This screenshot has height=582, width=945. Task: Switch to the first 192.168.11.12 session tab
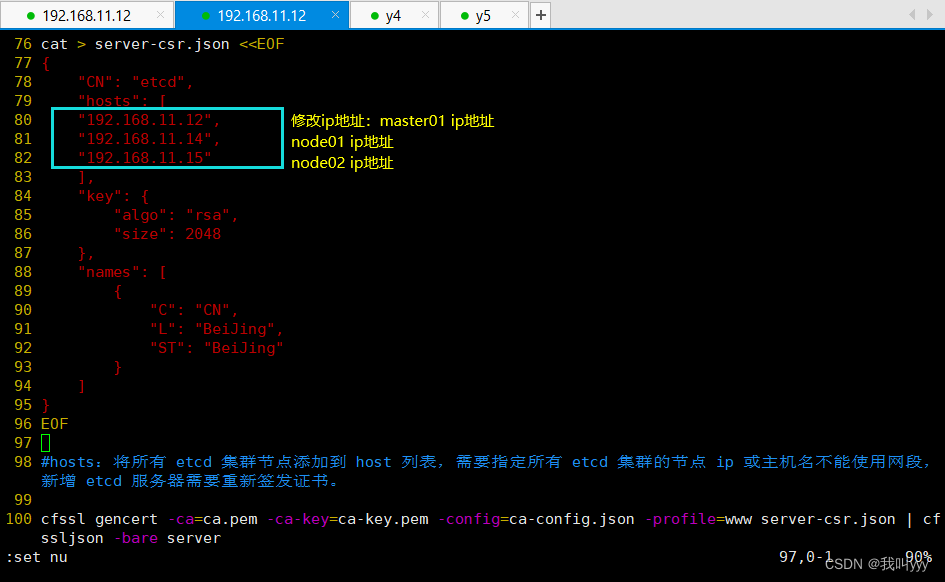(x=86, y=15)
